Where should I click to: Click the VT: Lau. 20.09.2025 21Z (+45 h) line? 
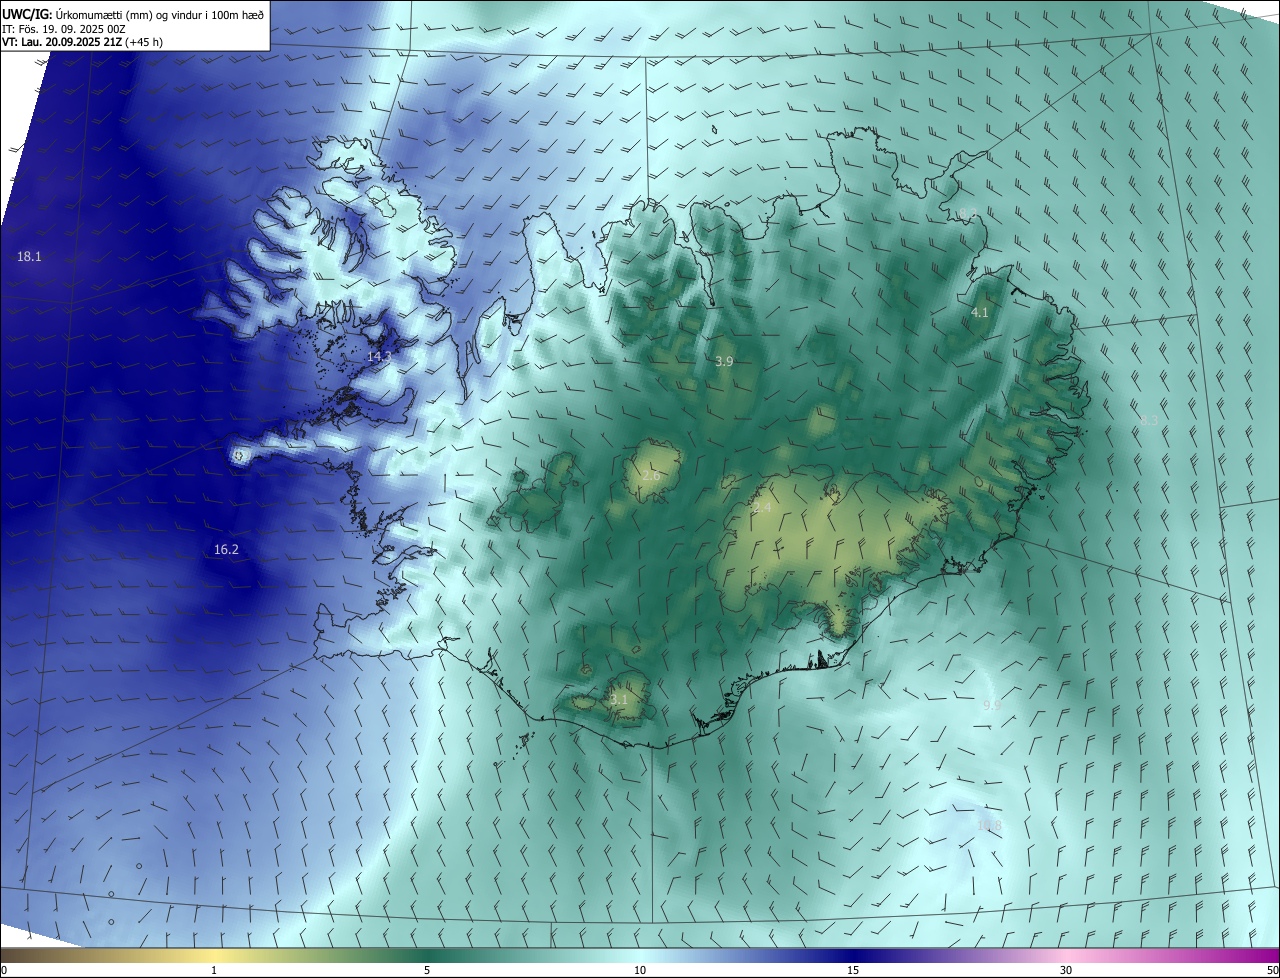[x=82, y=43]
